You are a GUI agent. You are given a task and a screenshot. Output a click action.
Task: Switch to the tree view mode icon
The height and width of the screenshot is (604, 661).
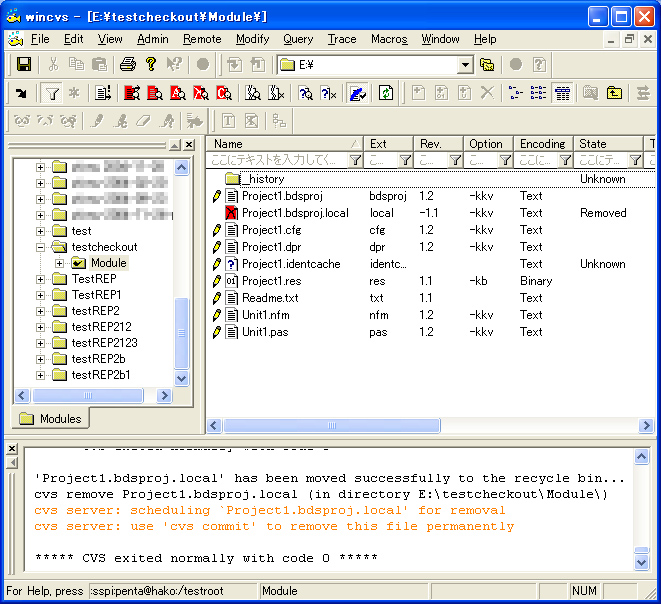pos(515,93)
